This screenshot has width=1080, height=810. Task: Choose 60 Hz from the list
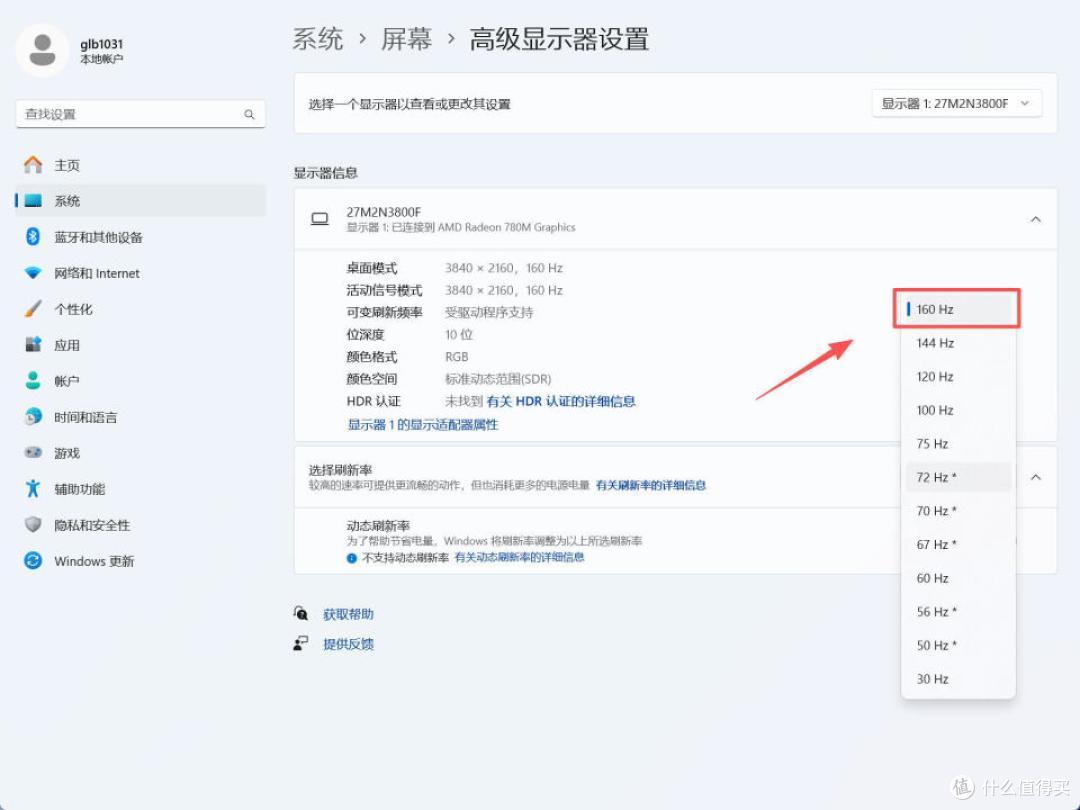click(x=957, y=578)
